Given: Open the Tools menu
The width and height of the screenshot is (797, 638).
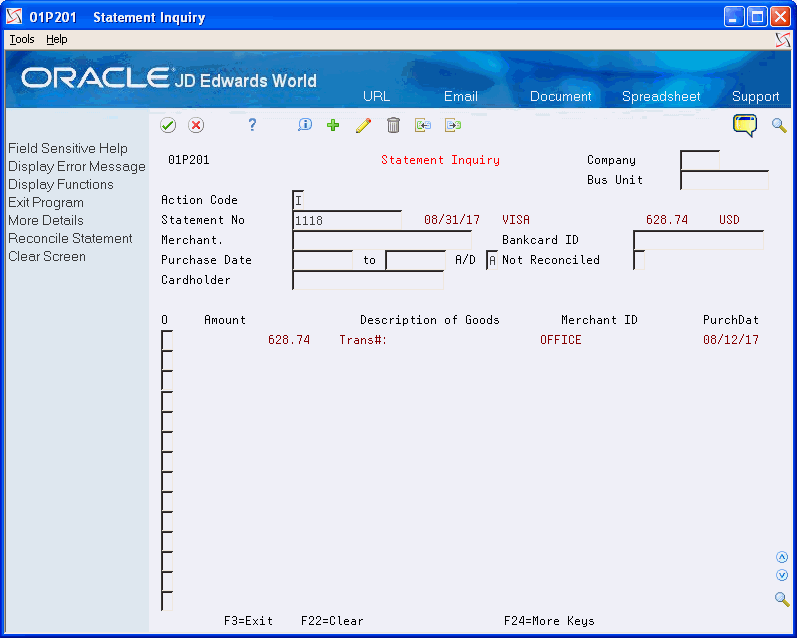Looking at the screenshot, I should (22, 39).
